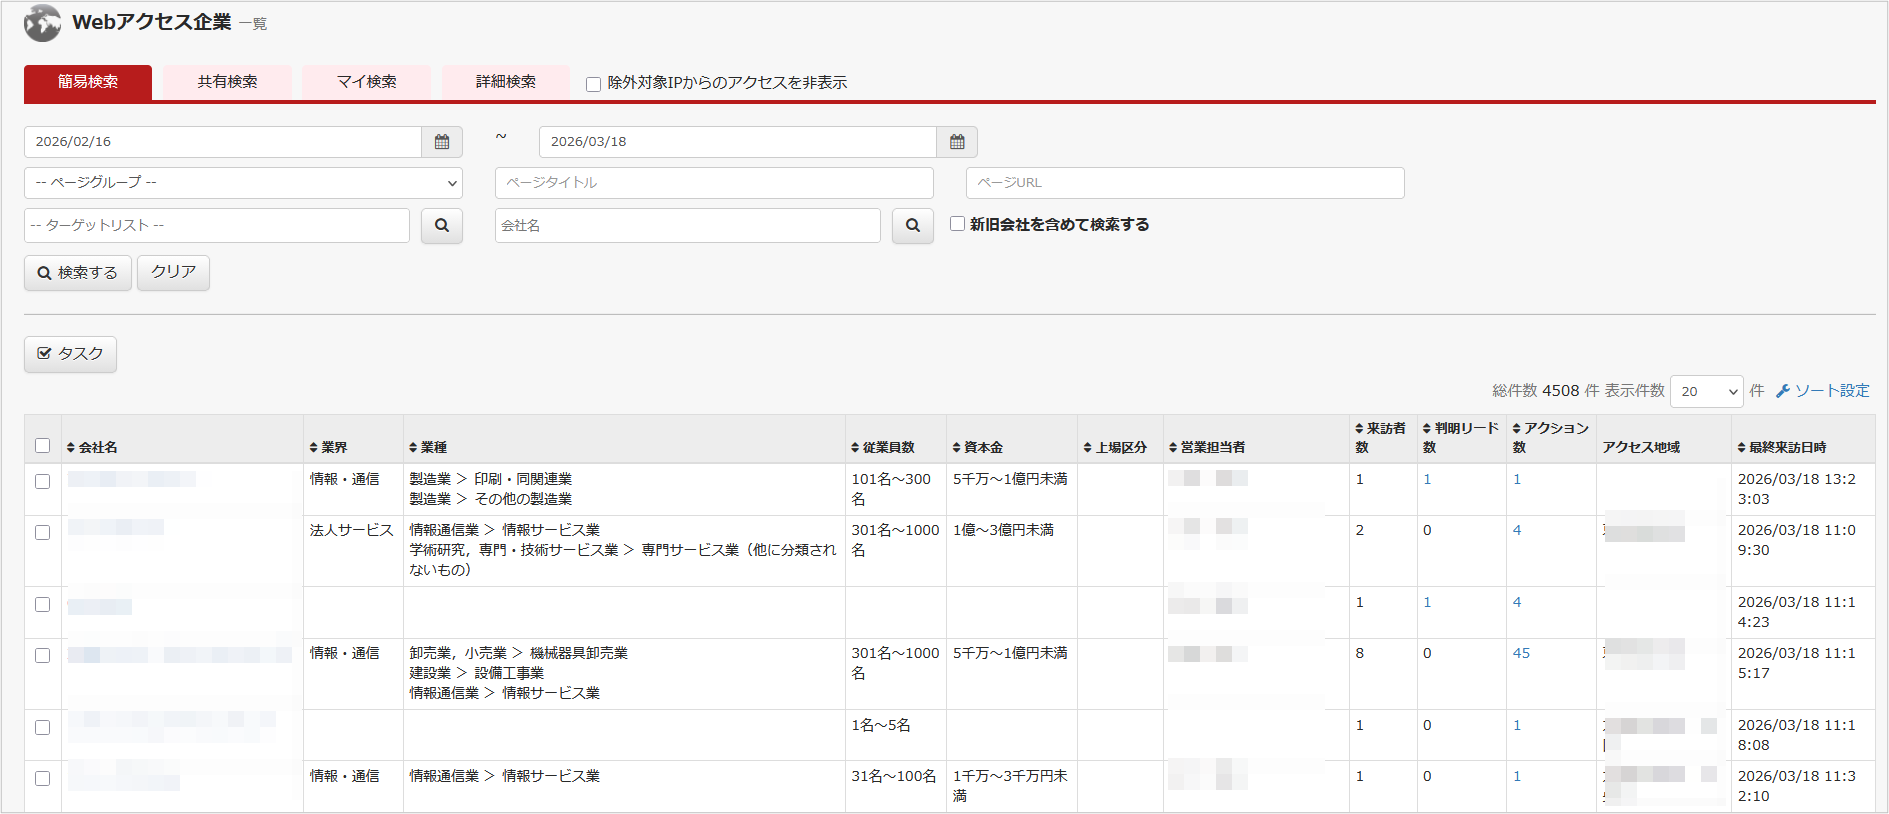The height and width of the screenshot is (814, 1889).
Task: Enable 新旧会社を含めて検索する checkbox
Action: tap(957, 224)
